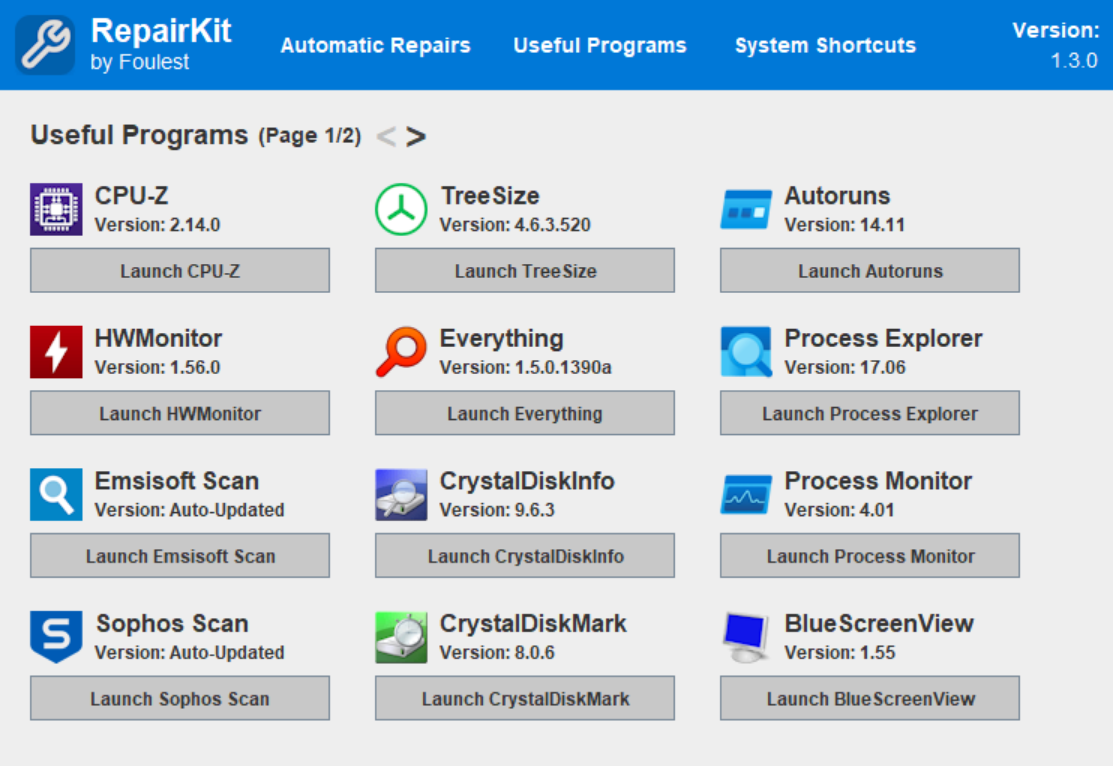Screen dimensions: 1113x766
Task: Launch Sophos Scan button
Action: pyautogui.click(x=180, y=699)
